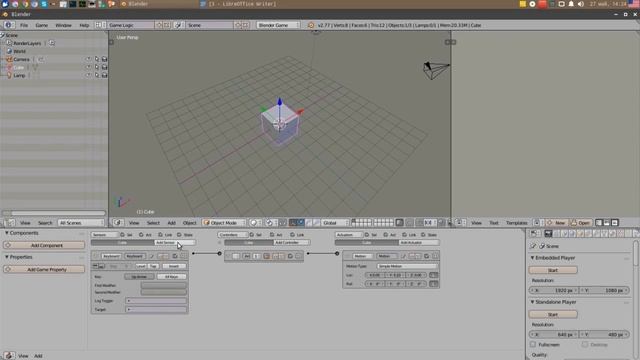The width and height of the screenshot is (640, 360).
Task: Open the Window menu
Action: pos(63,25)
